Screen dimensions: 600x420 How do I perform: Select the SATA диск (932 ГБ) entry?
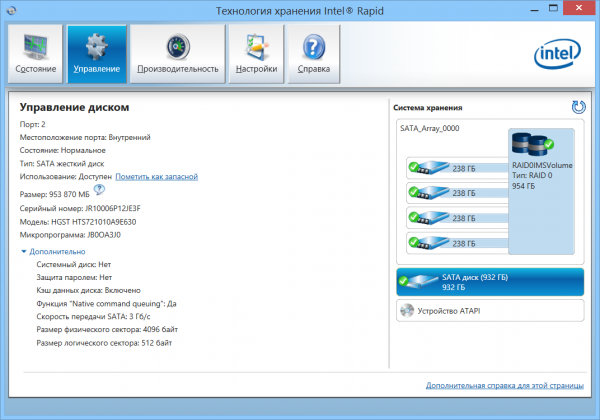click(490, 282)
